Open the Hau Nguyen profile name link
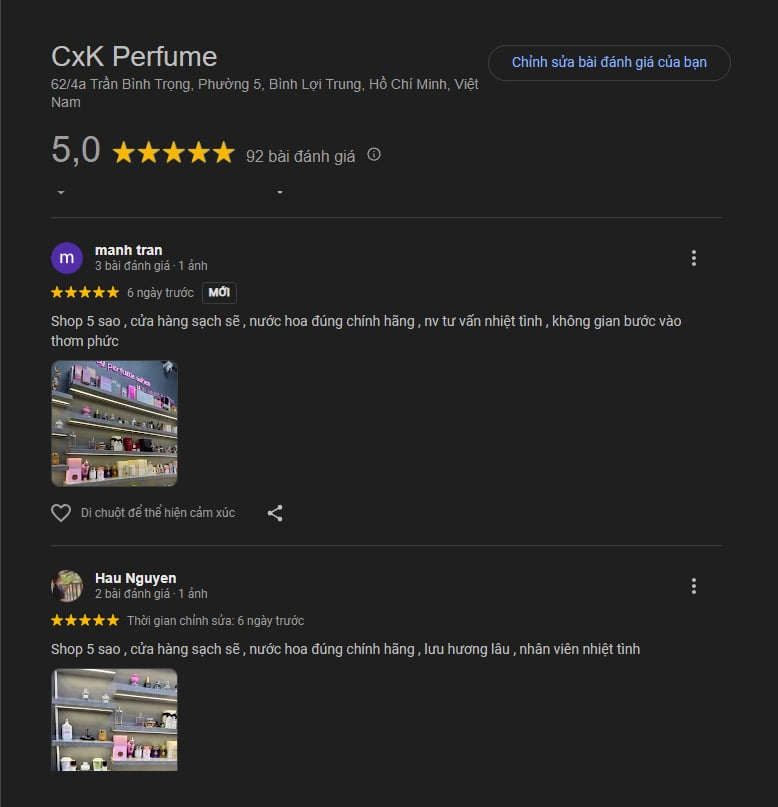The width and height of the screenshot is (778, 807). 136,578
